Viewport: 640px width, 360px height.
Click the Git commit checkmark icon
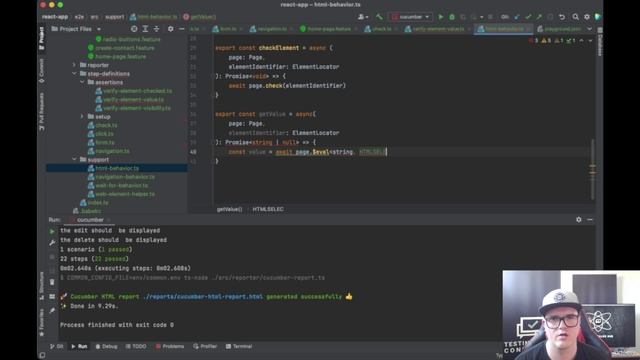(x=528, y=17)
